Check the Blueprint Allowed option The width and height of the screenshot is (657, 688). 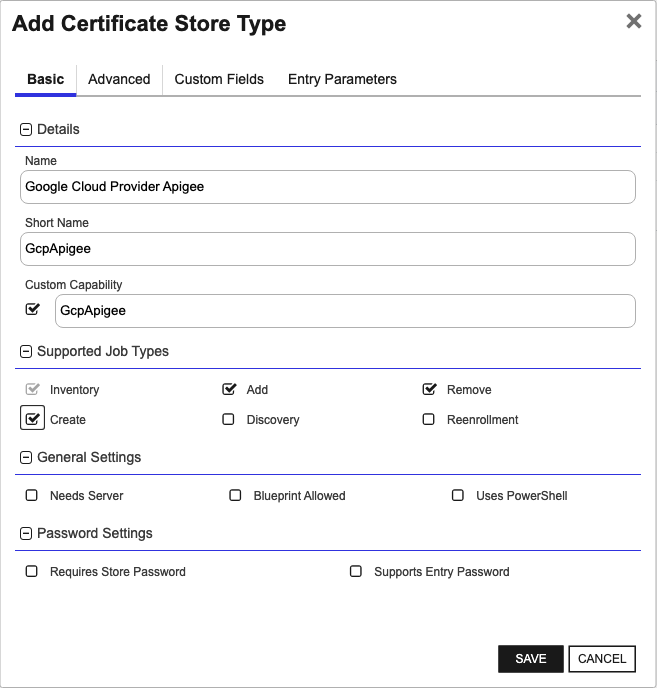(x=235, y=495)
